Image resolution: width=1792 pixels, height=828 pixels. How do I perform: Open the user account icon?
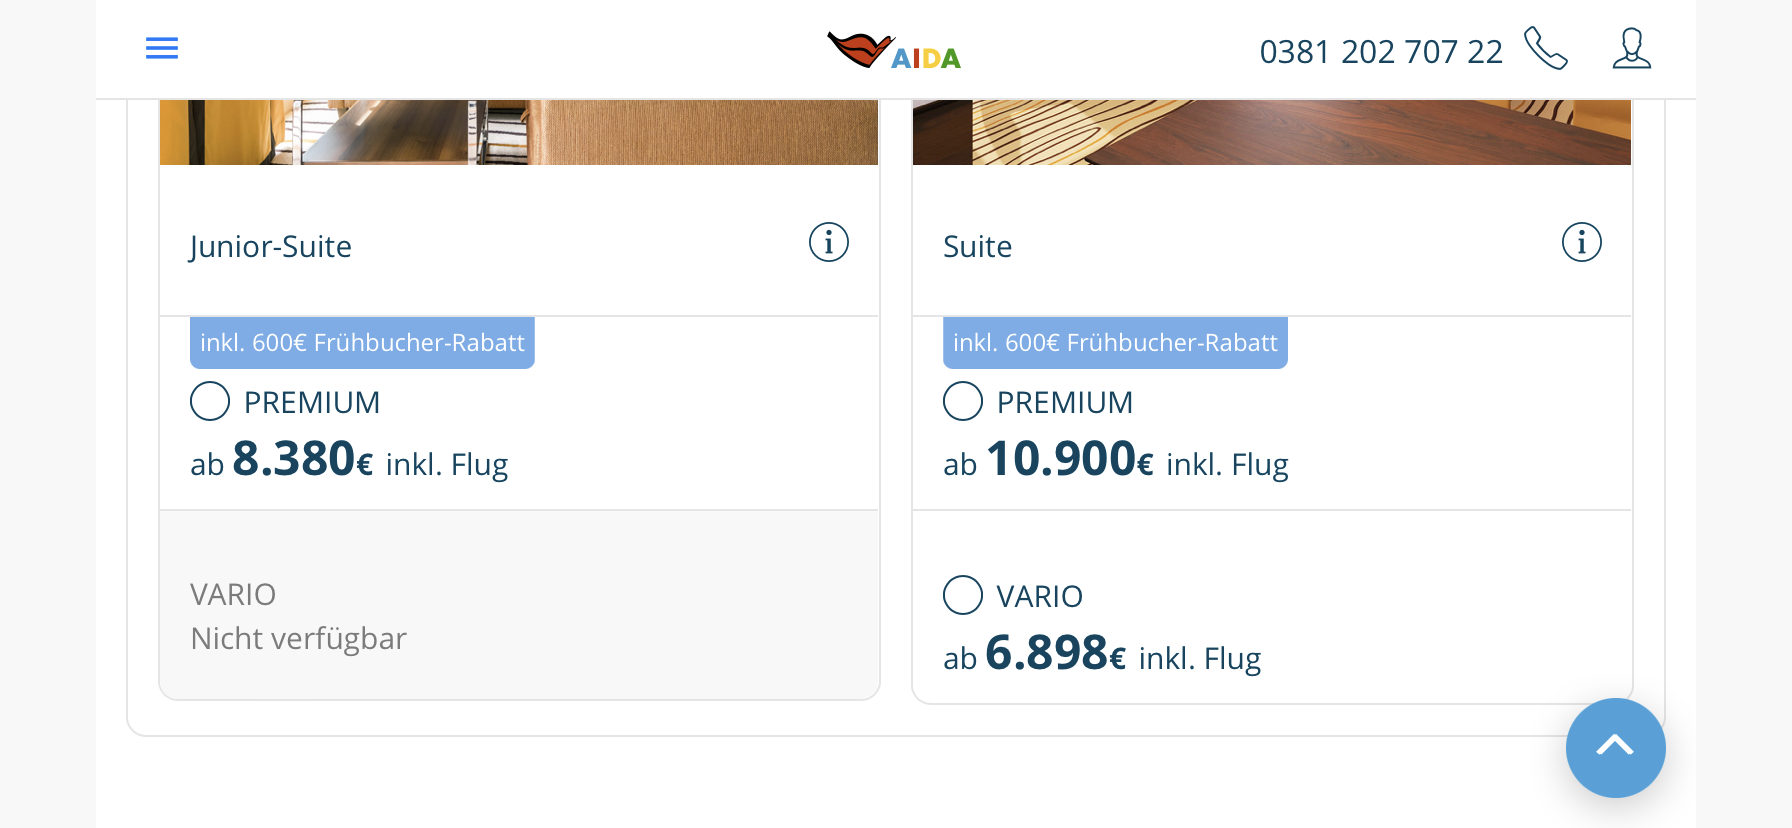click(x=1631, y=49)
